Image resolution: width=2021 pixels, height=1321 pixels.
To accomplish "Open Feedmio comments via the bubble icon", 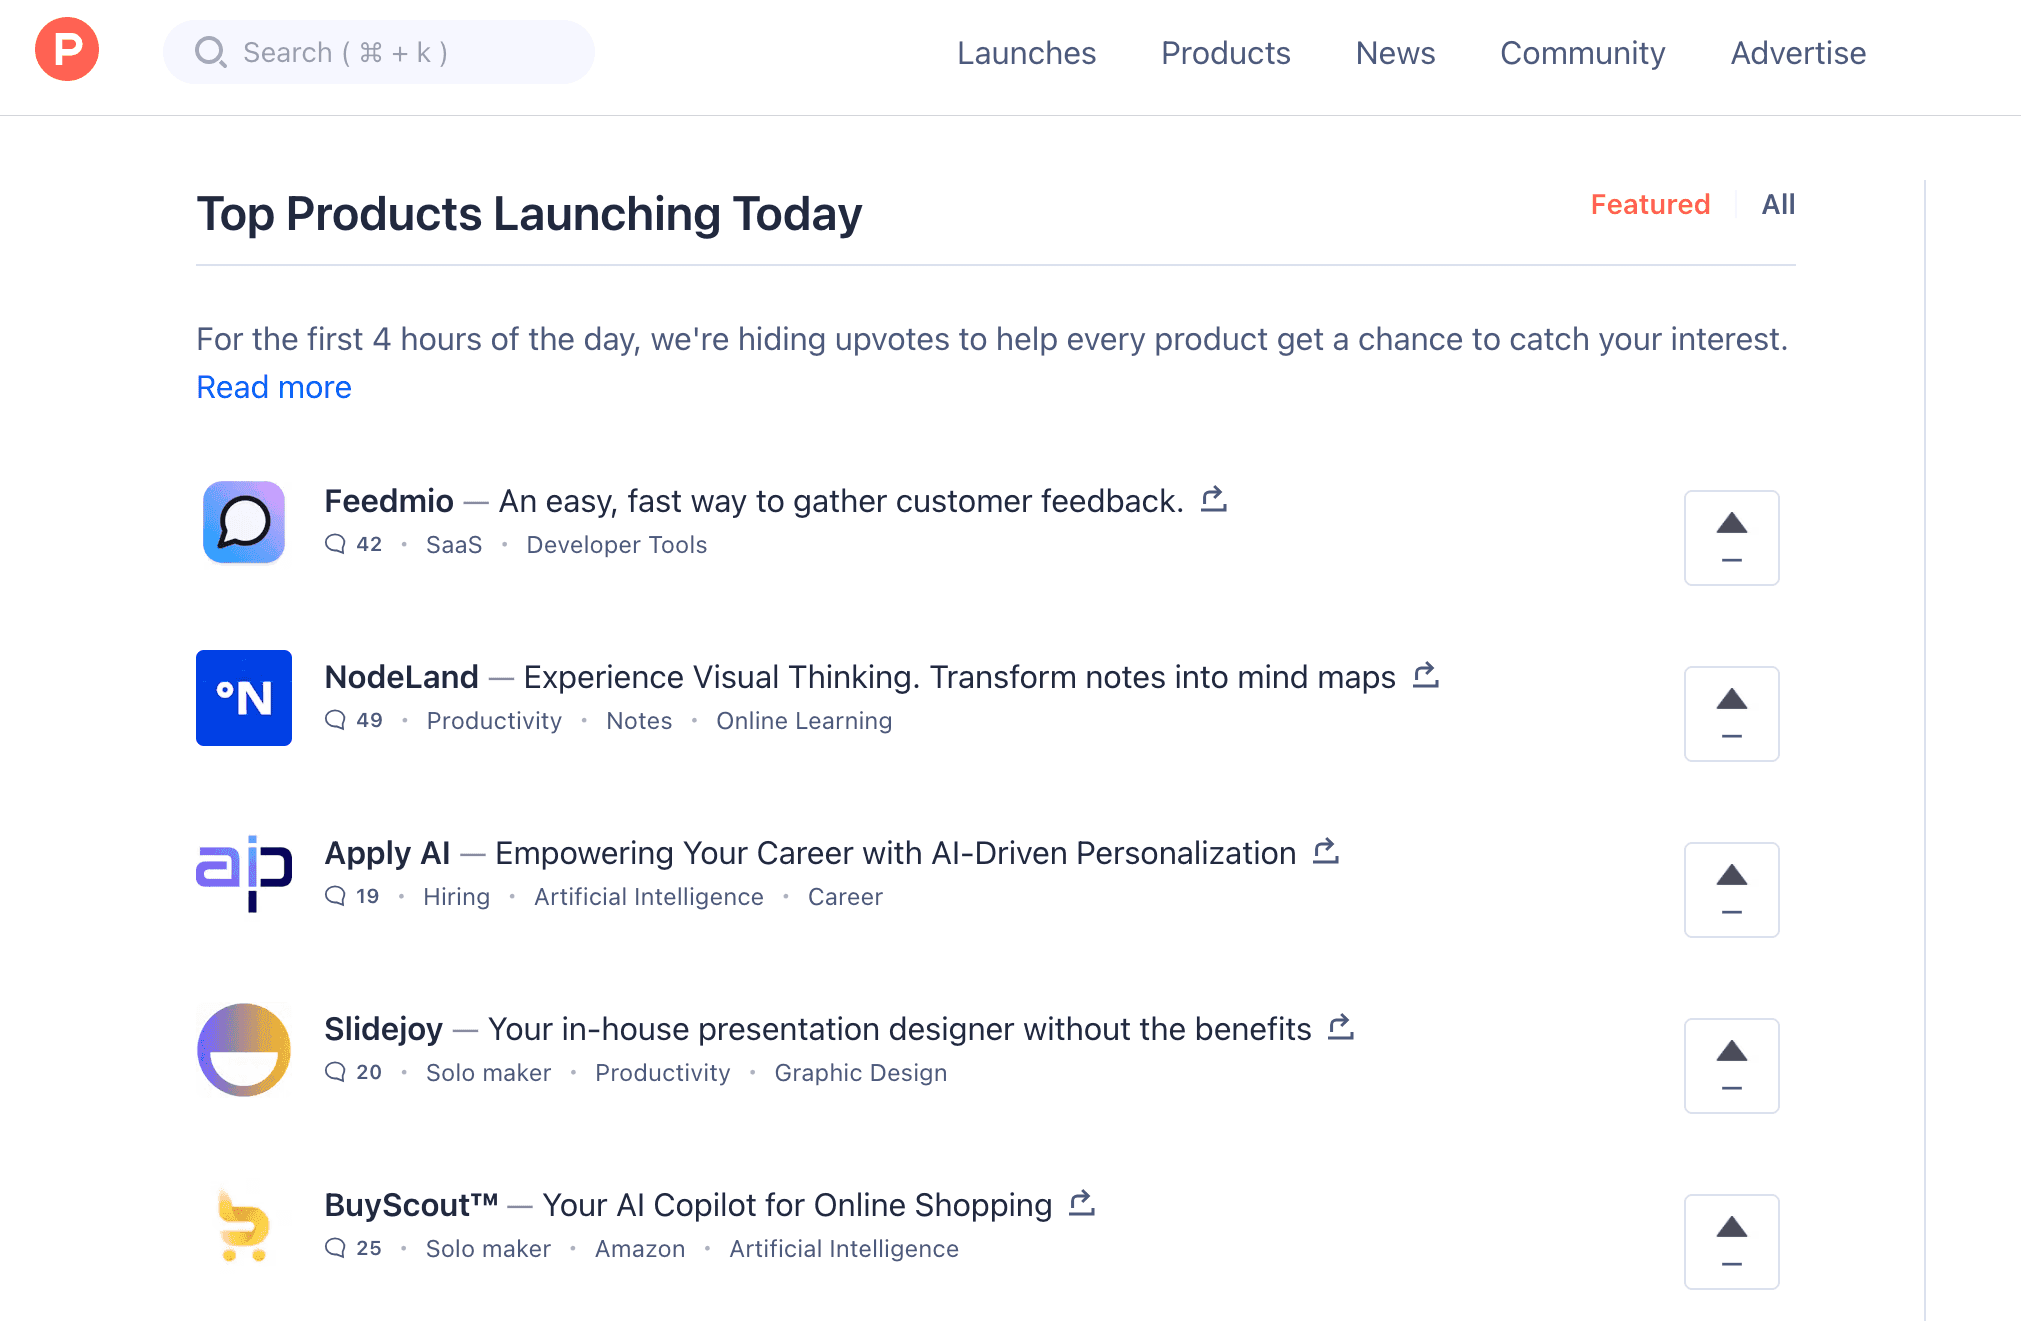I will (x=335, y=544).
